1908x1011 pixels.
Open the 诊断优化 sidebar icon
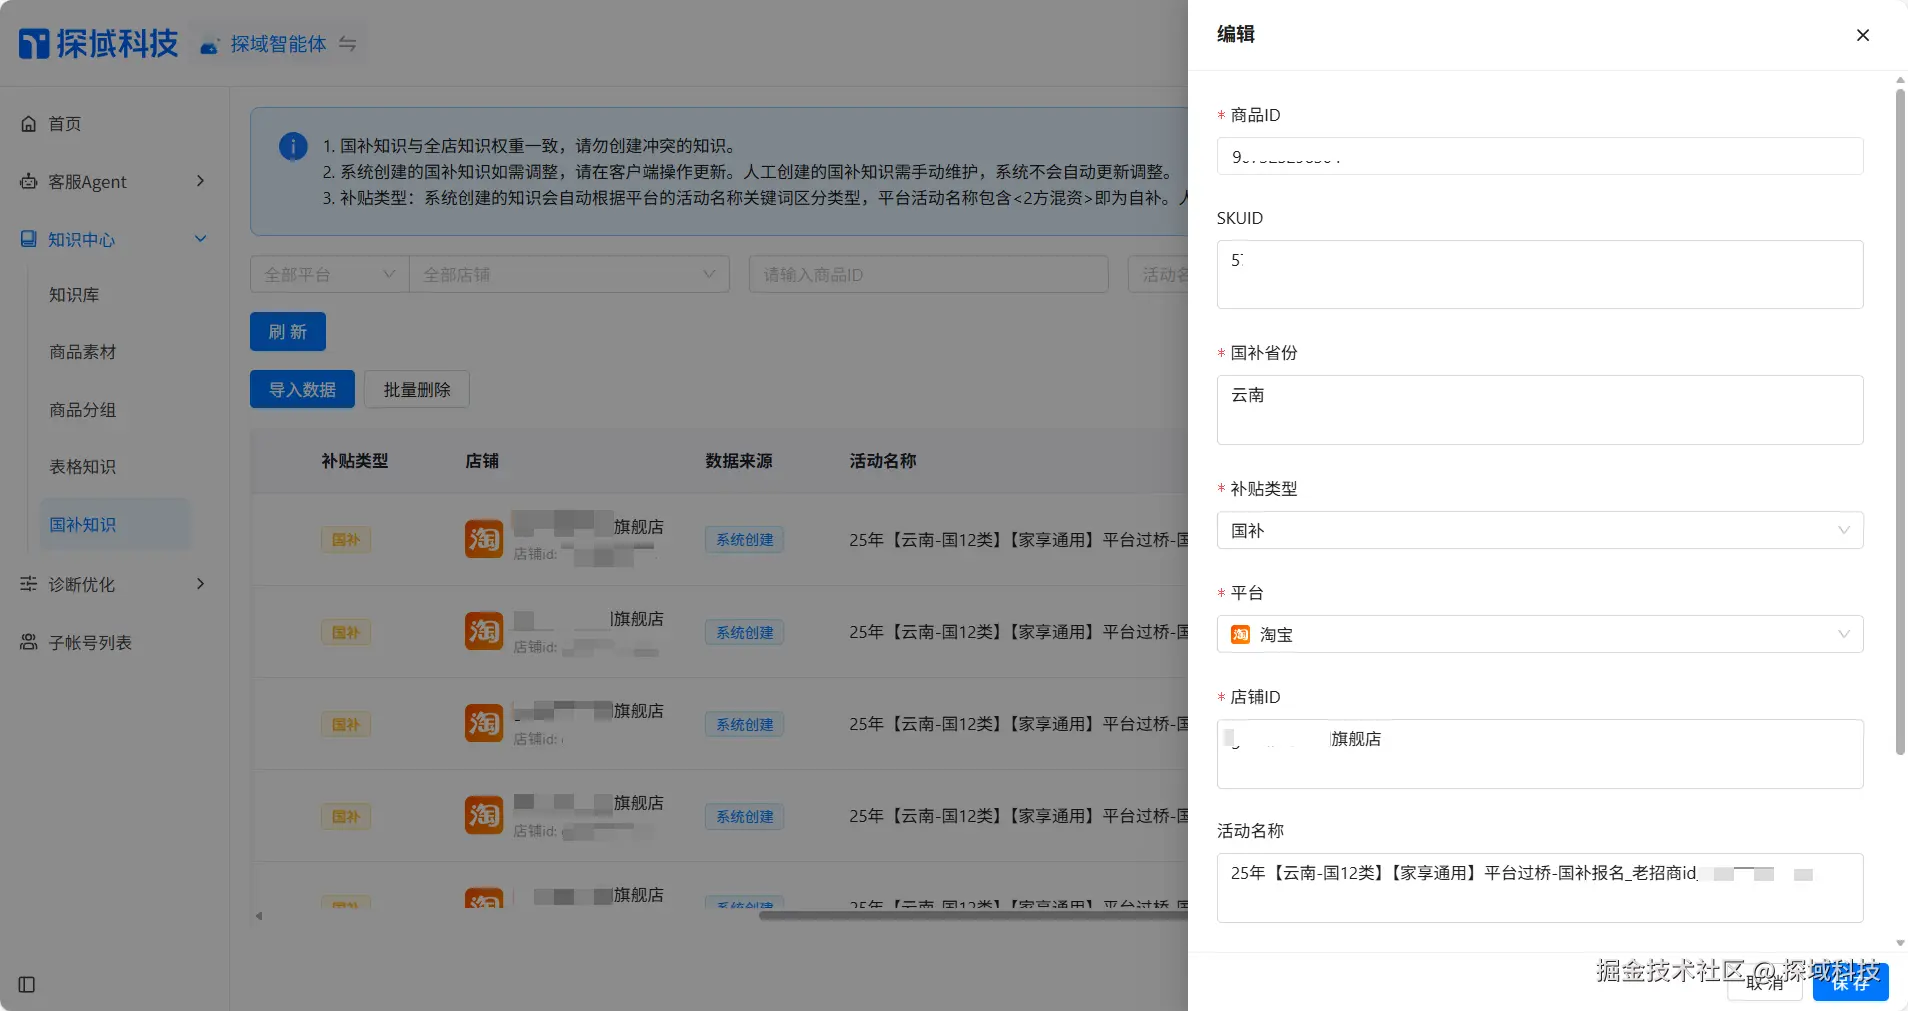(x=28, y=584)
